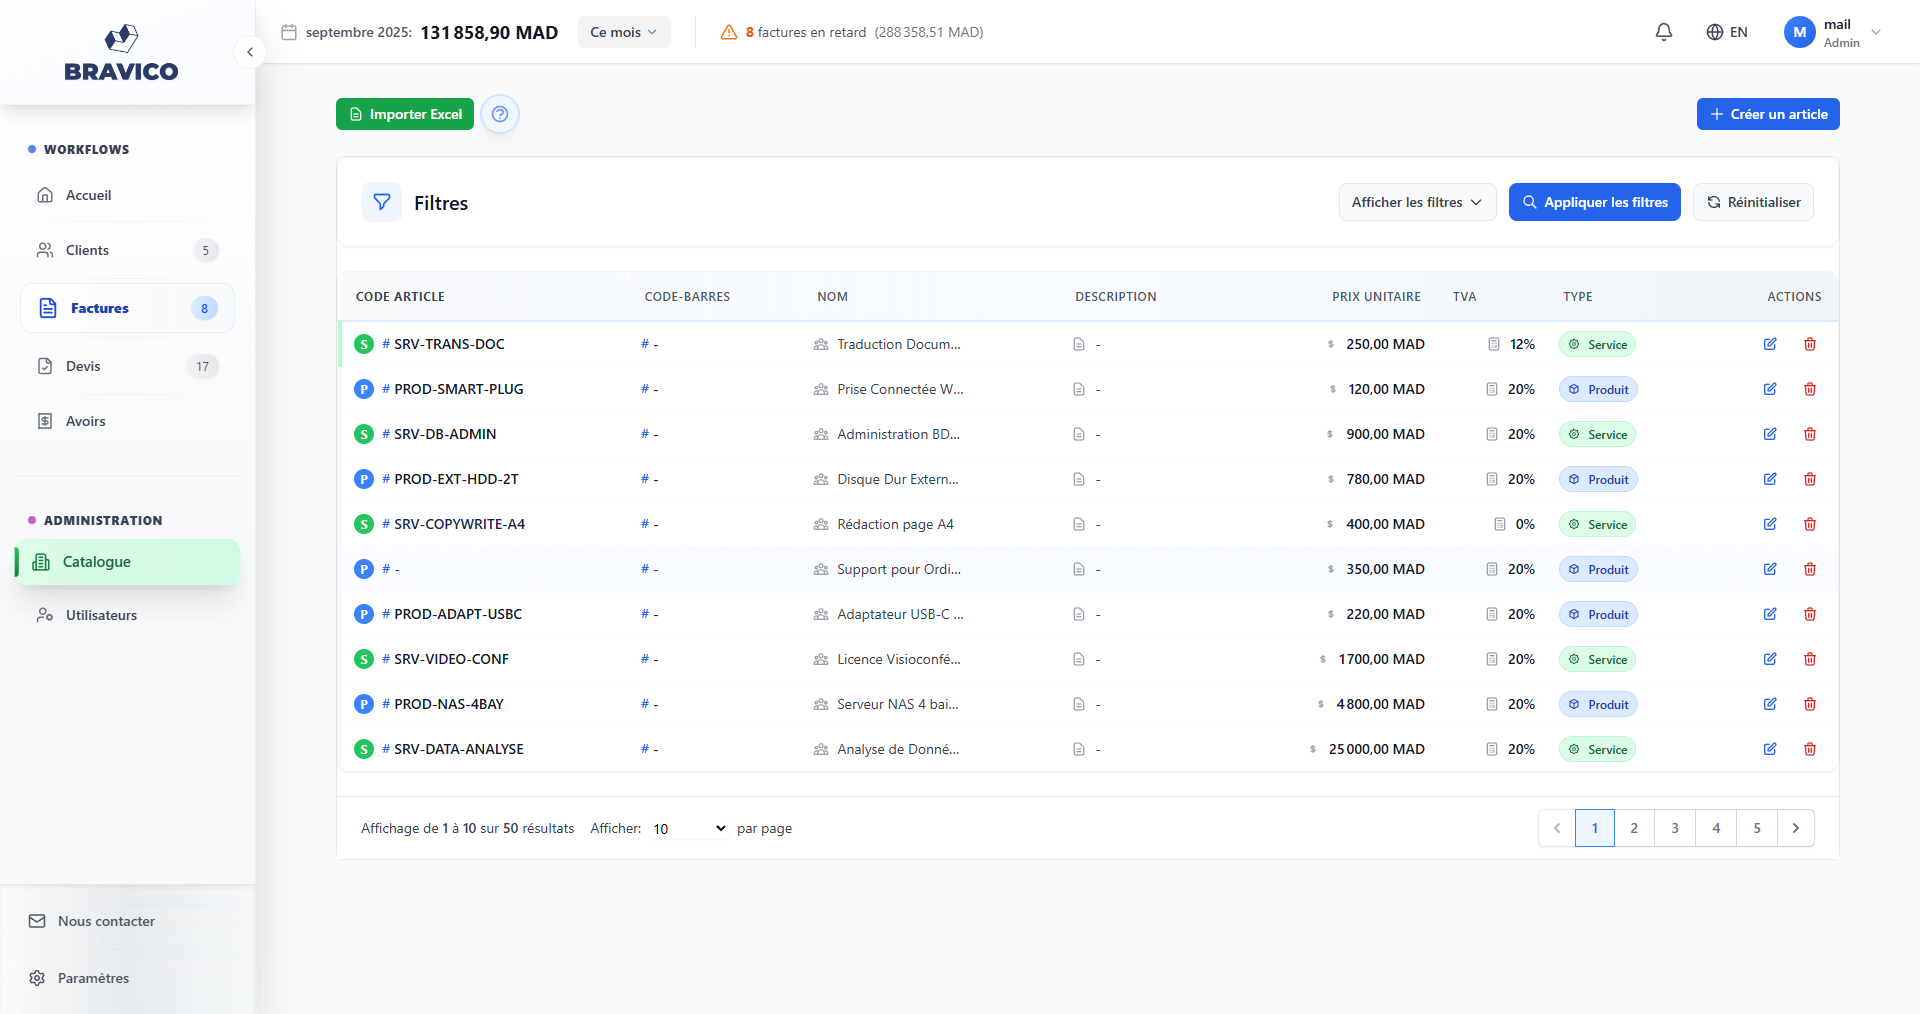Click the 25 000,00 MAD price
Image resolution: width=1920 pixels, height=1014 pixels.
[x=1376, y=749]
